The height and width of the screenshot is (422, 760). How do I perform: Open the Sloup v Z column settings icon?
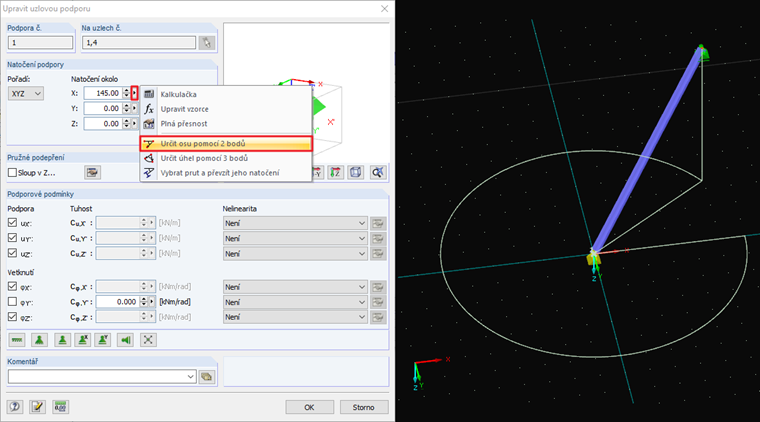point(92,172)
